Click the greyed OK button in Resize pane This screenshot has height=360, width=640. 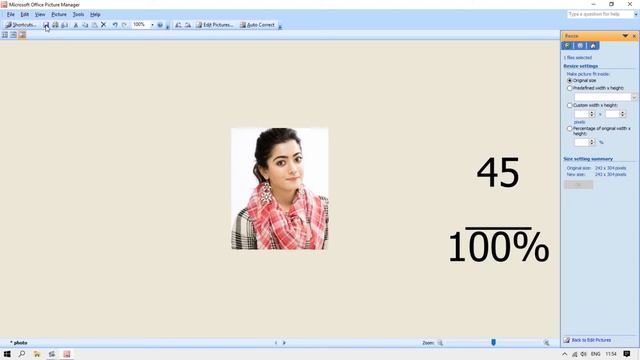(578, 184)
